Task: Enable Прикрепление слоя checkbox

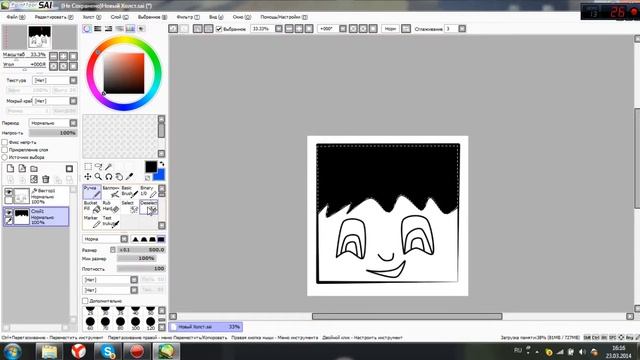Action: (x=5, y=150)
